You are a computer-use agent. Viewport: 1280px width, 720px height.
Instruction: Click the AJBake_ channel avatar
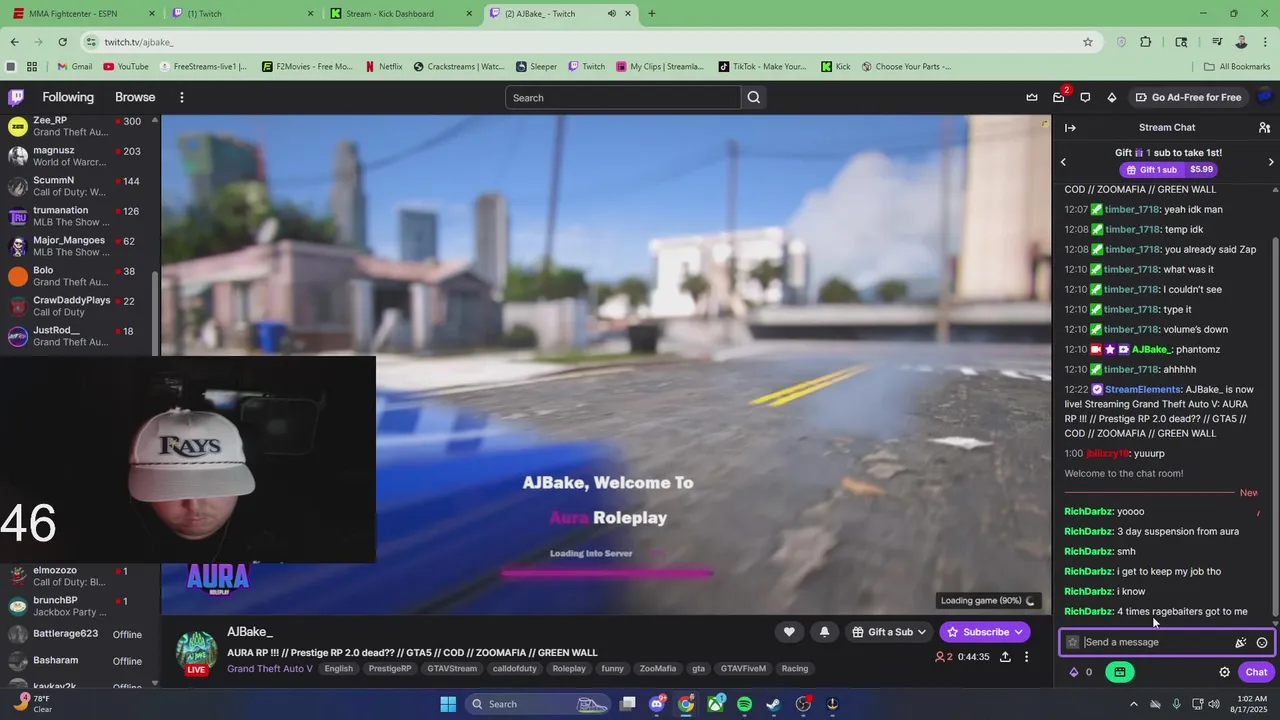pyautogui.click(x=197, y=652)
